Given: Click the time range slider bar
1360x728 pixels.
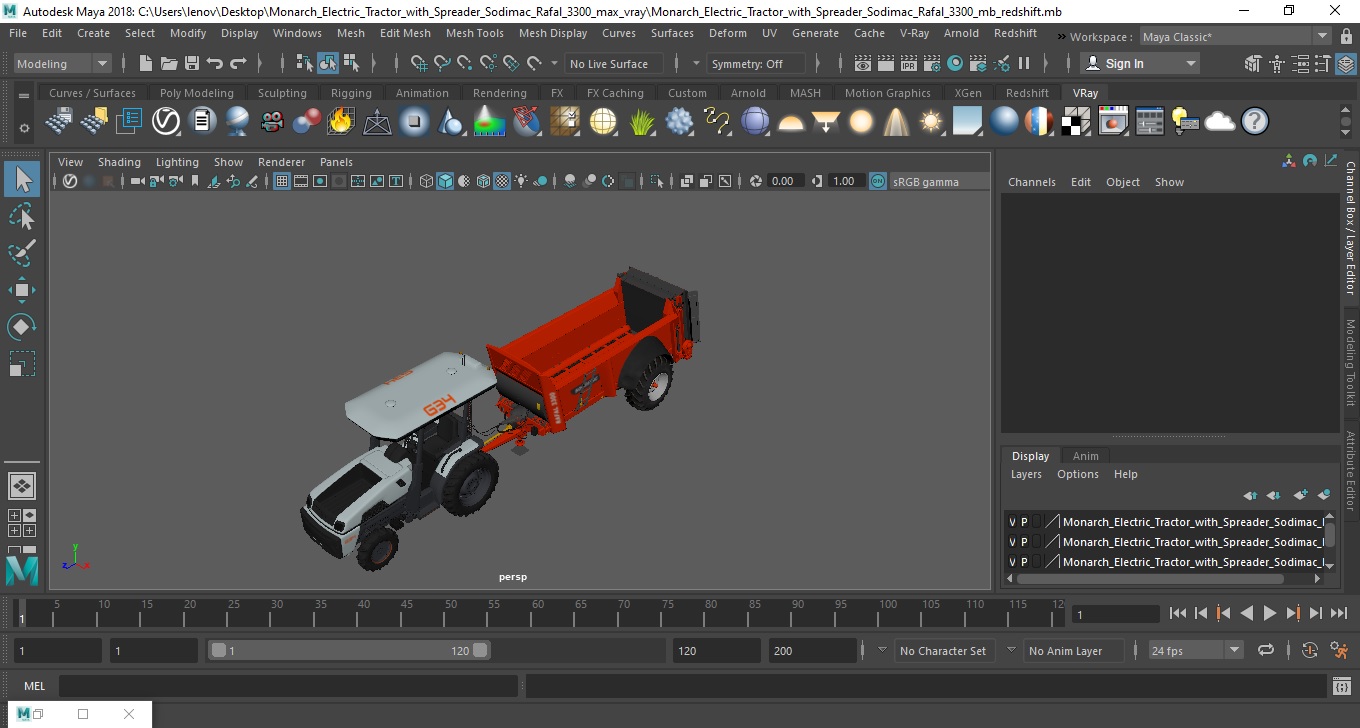Looking at the screenshot, I should pyautogui.click(x=350, y=650).
